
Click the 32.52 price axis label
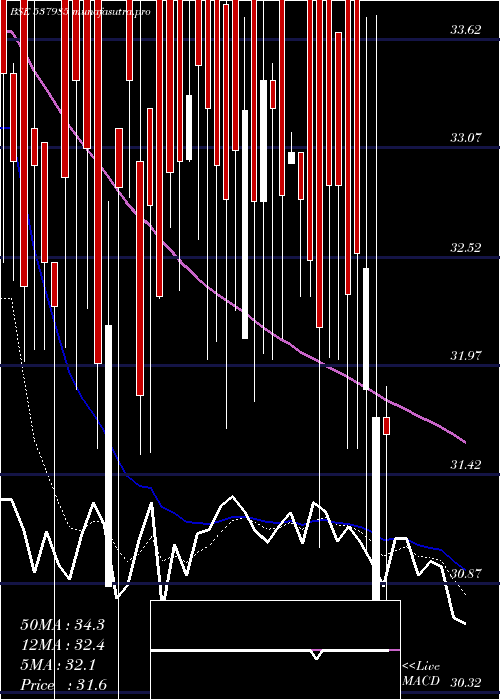pos(466,248)
